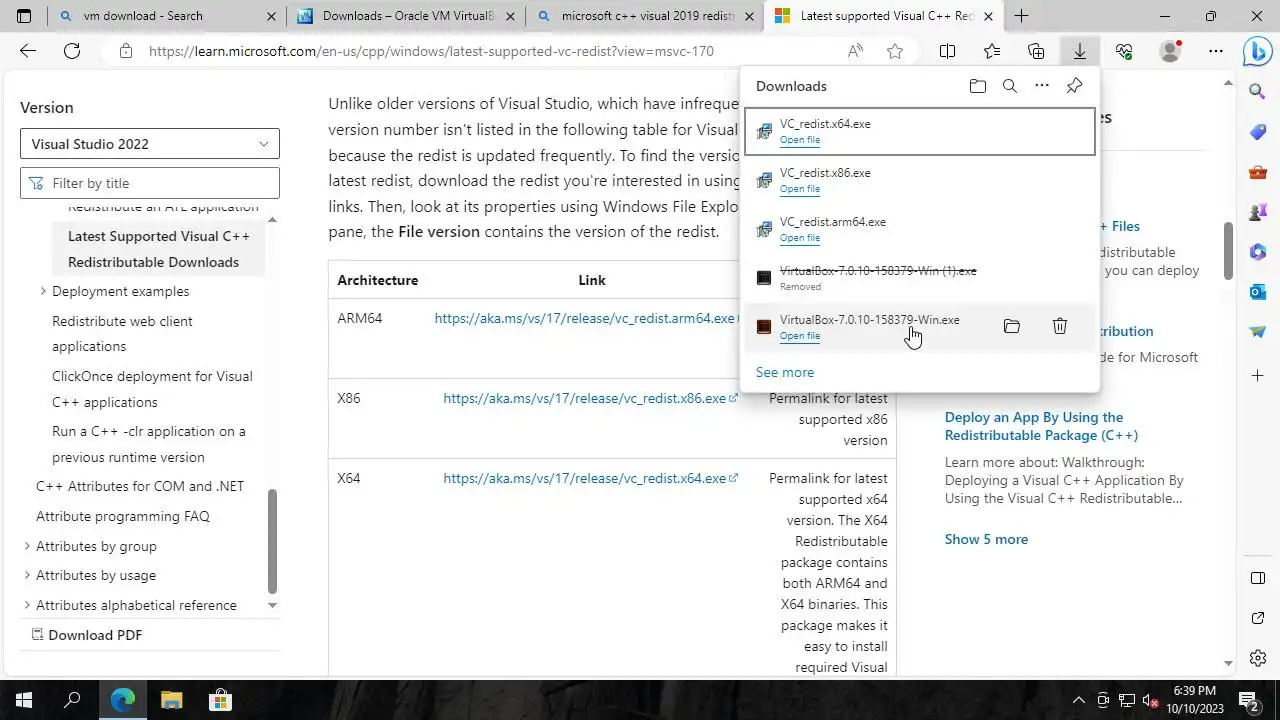Refresh the current page
Screen dimensions: 1280x720
[x=72, y=51]
